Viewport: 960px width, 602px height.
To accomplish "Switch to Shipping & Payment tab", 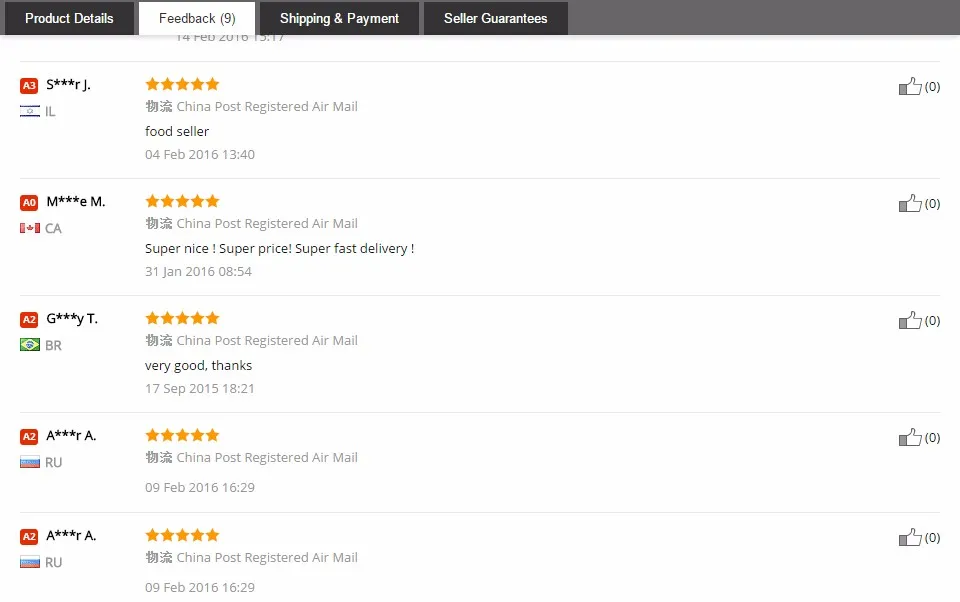I will pyautogui.click(x=339, y=18).
